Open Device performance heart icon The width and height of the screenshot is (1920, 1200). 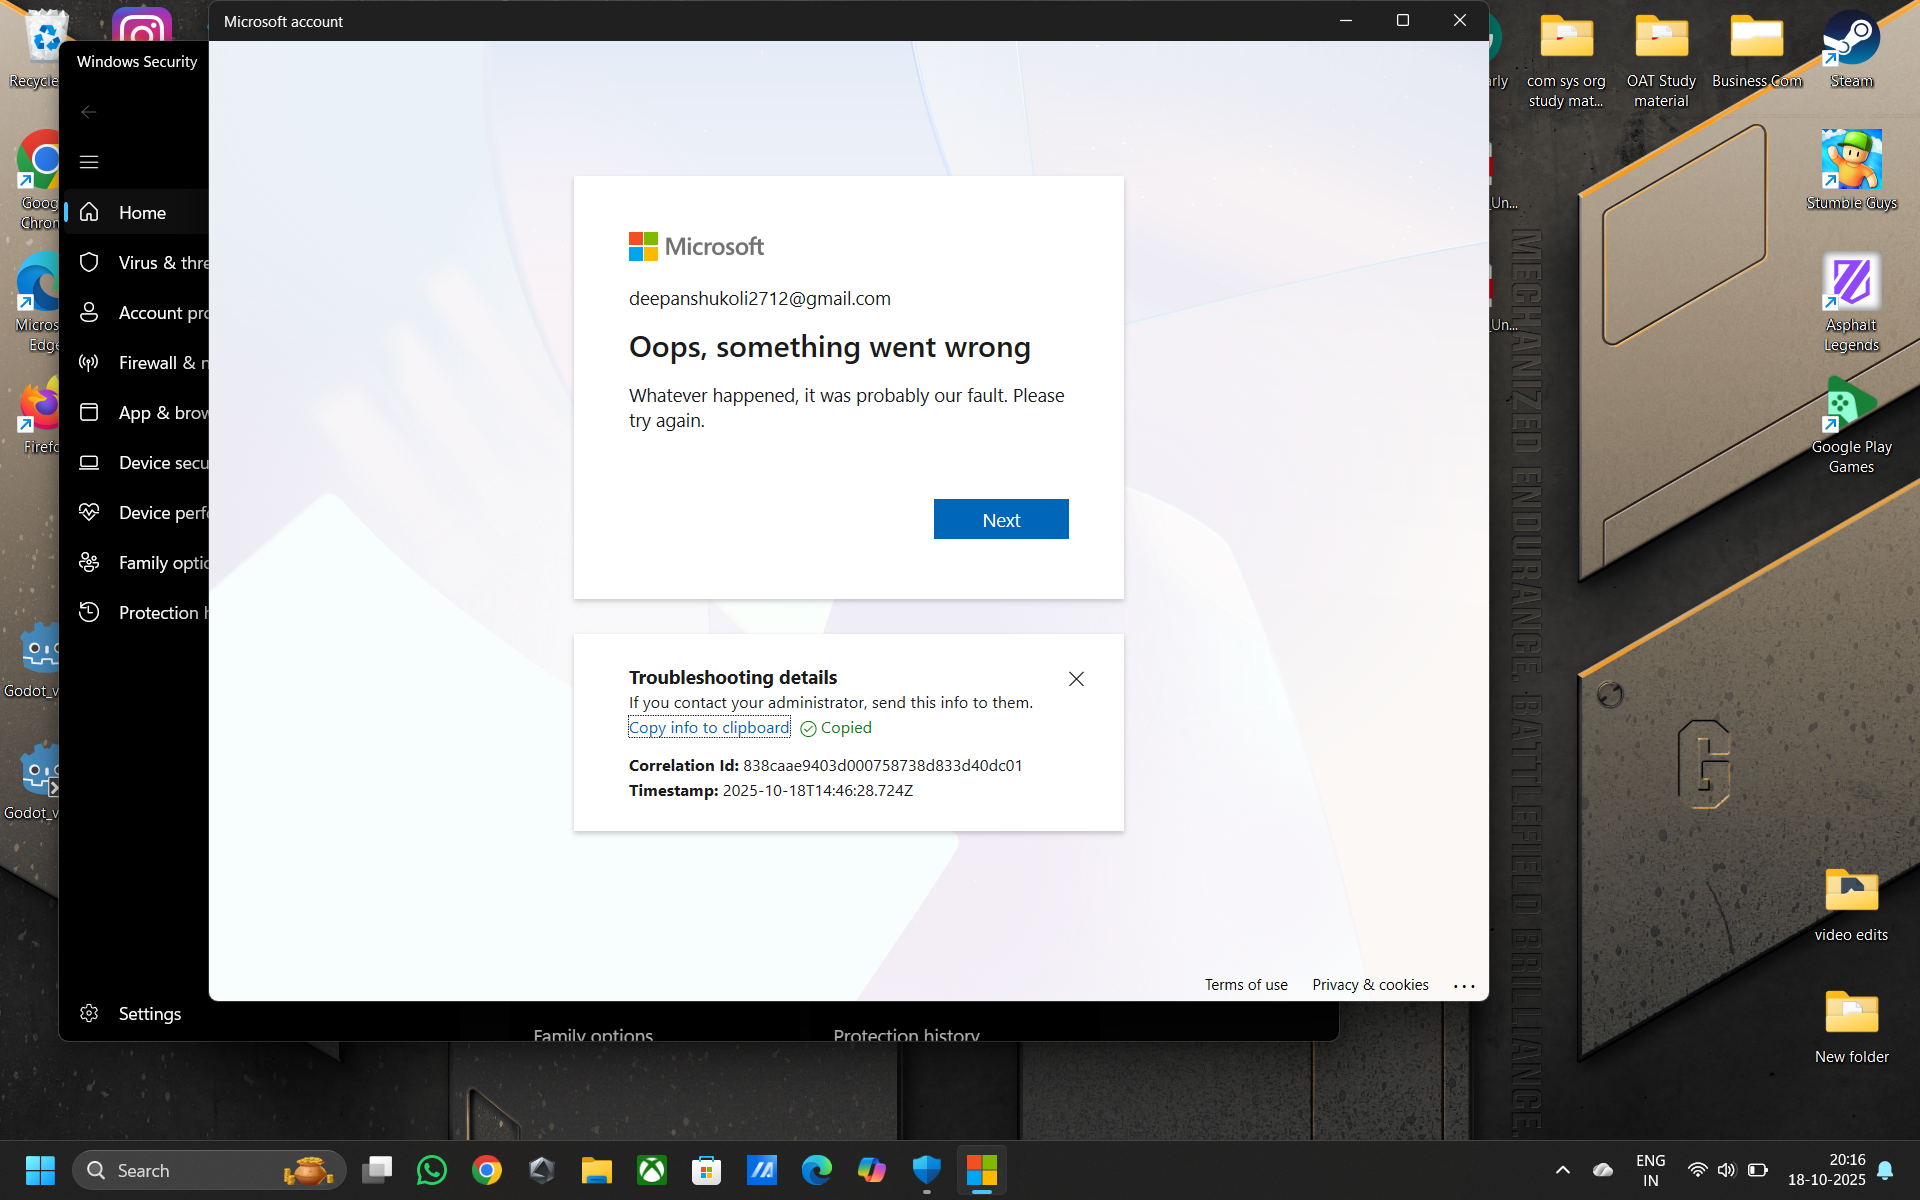point(89,512)
